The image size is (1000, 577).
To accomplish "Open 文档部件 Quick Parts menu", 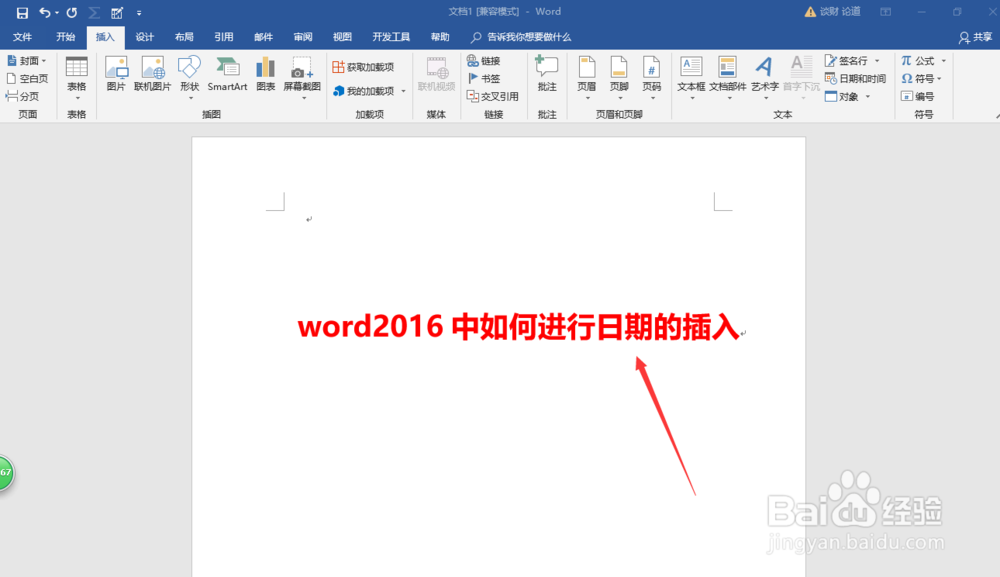I will coord(728,78).
